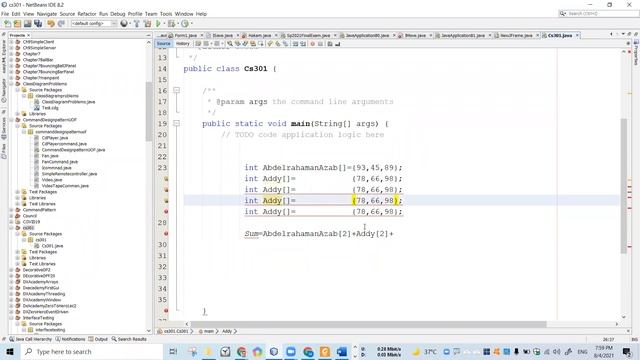Collapse the main method fold at line 19

pyautogui.click(x=176, y=123)
